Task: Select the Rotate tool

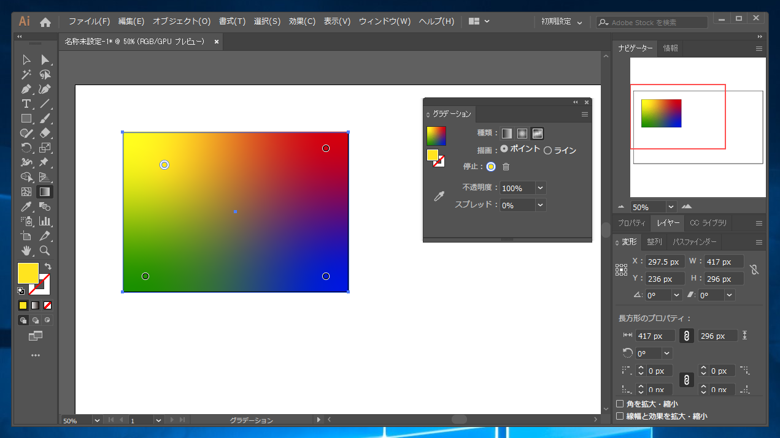Action: (26, 148)
